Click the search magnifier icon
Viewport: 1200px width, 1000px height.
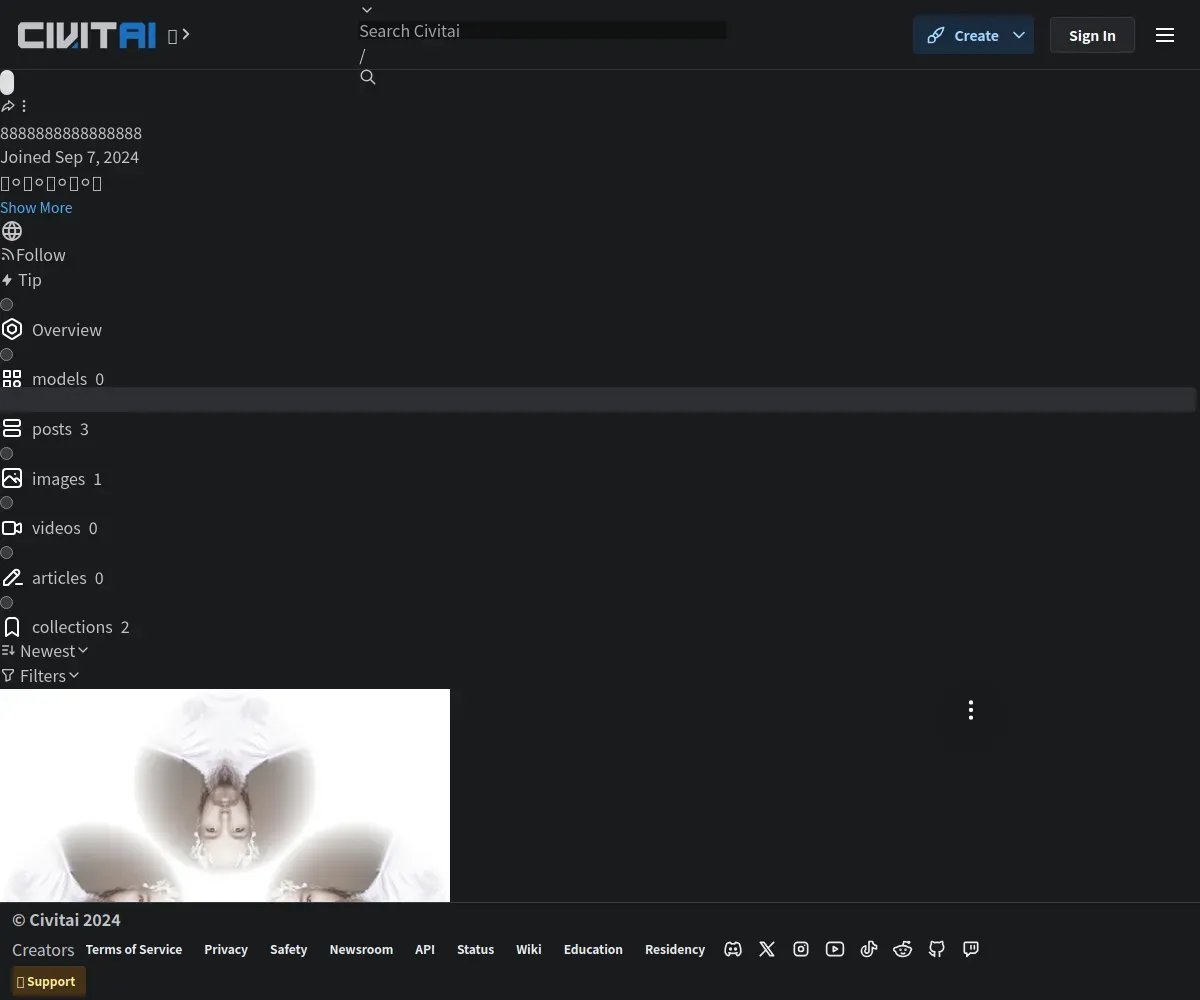368,78
